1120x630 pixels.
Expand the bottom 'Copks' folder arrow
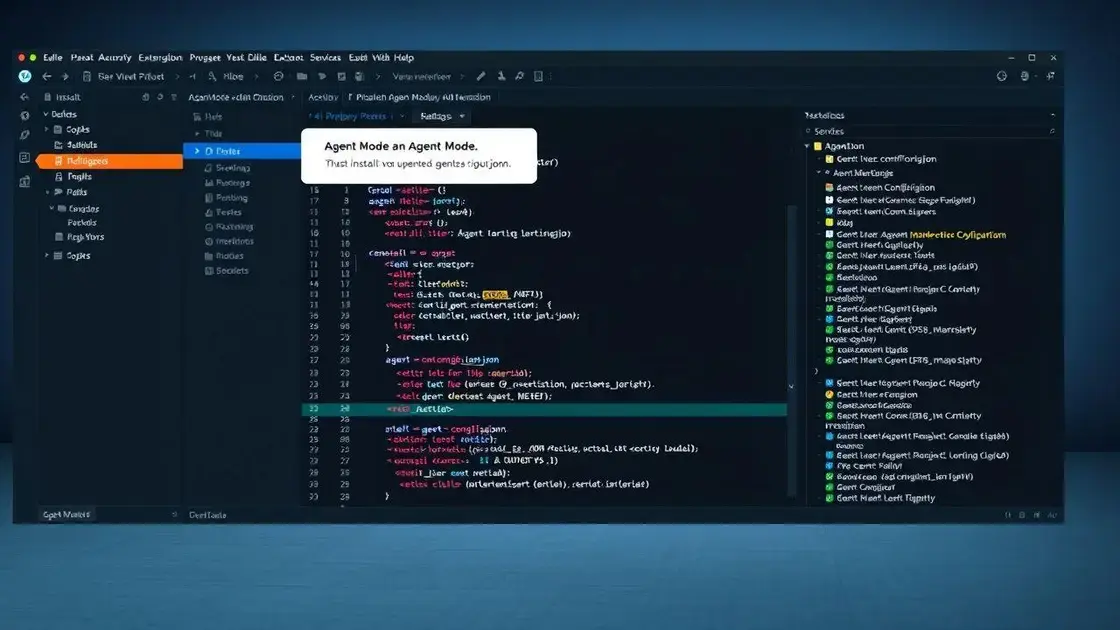tap(47, 255)
